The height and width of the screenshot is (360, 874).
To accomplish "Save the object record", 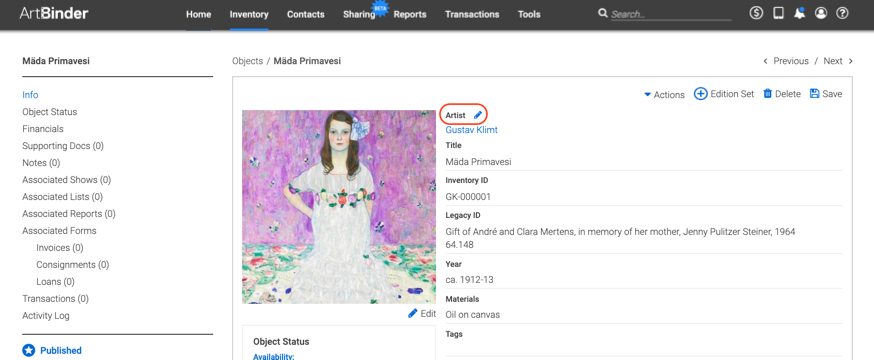I will [826, 94].
